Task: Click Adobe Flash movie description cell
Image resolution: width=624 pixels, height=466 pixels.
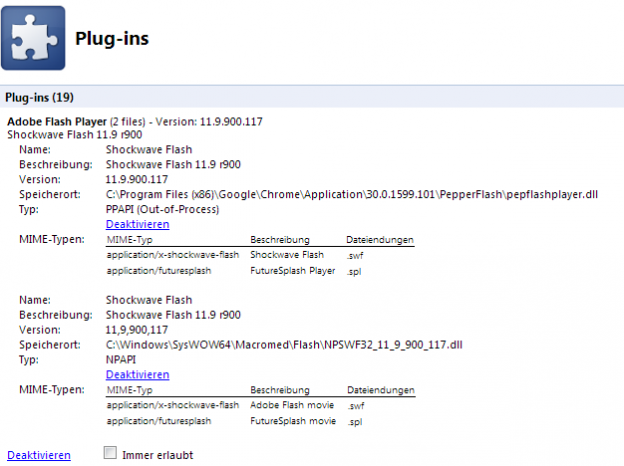Action: coord(292,405)
